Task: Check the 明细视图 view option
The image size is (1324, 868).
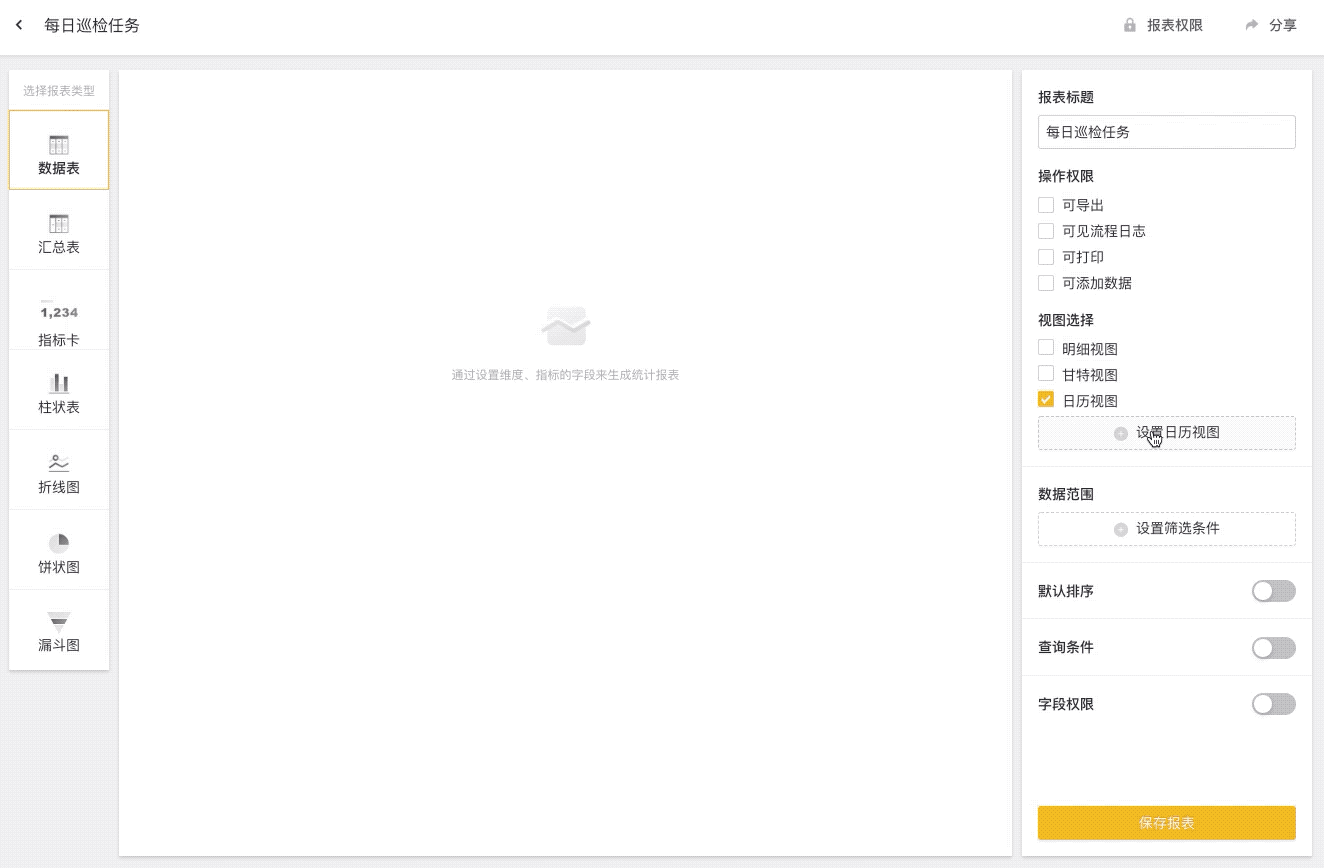Action: [x=1046, y=348]
